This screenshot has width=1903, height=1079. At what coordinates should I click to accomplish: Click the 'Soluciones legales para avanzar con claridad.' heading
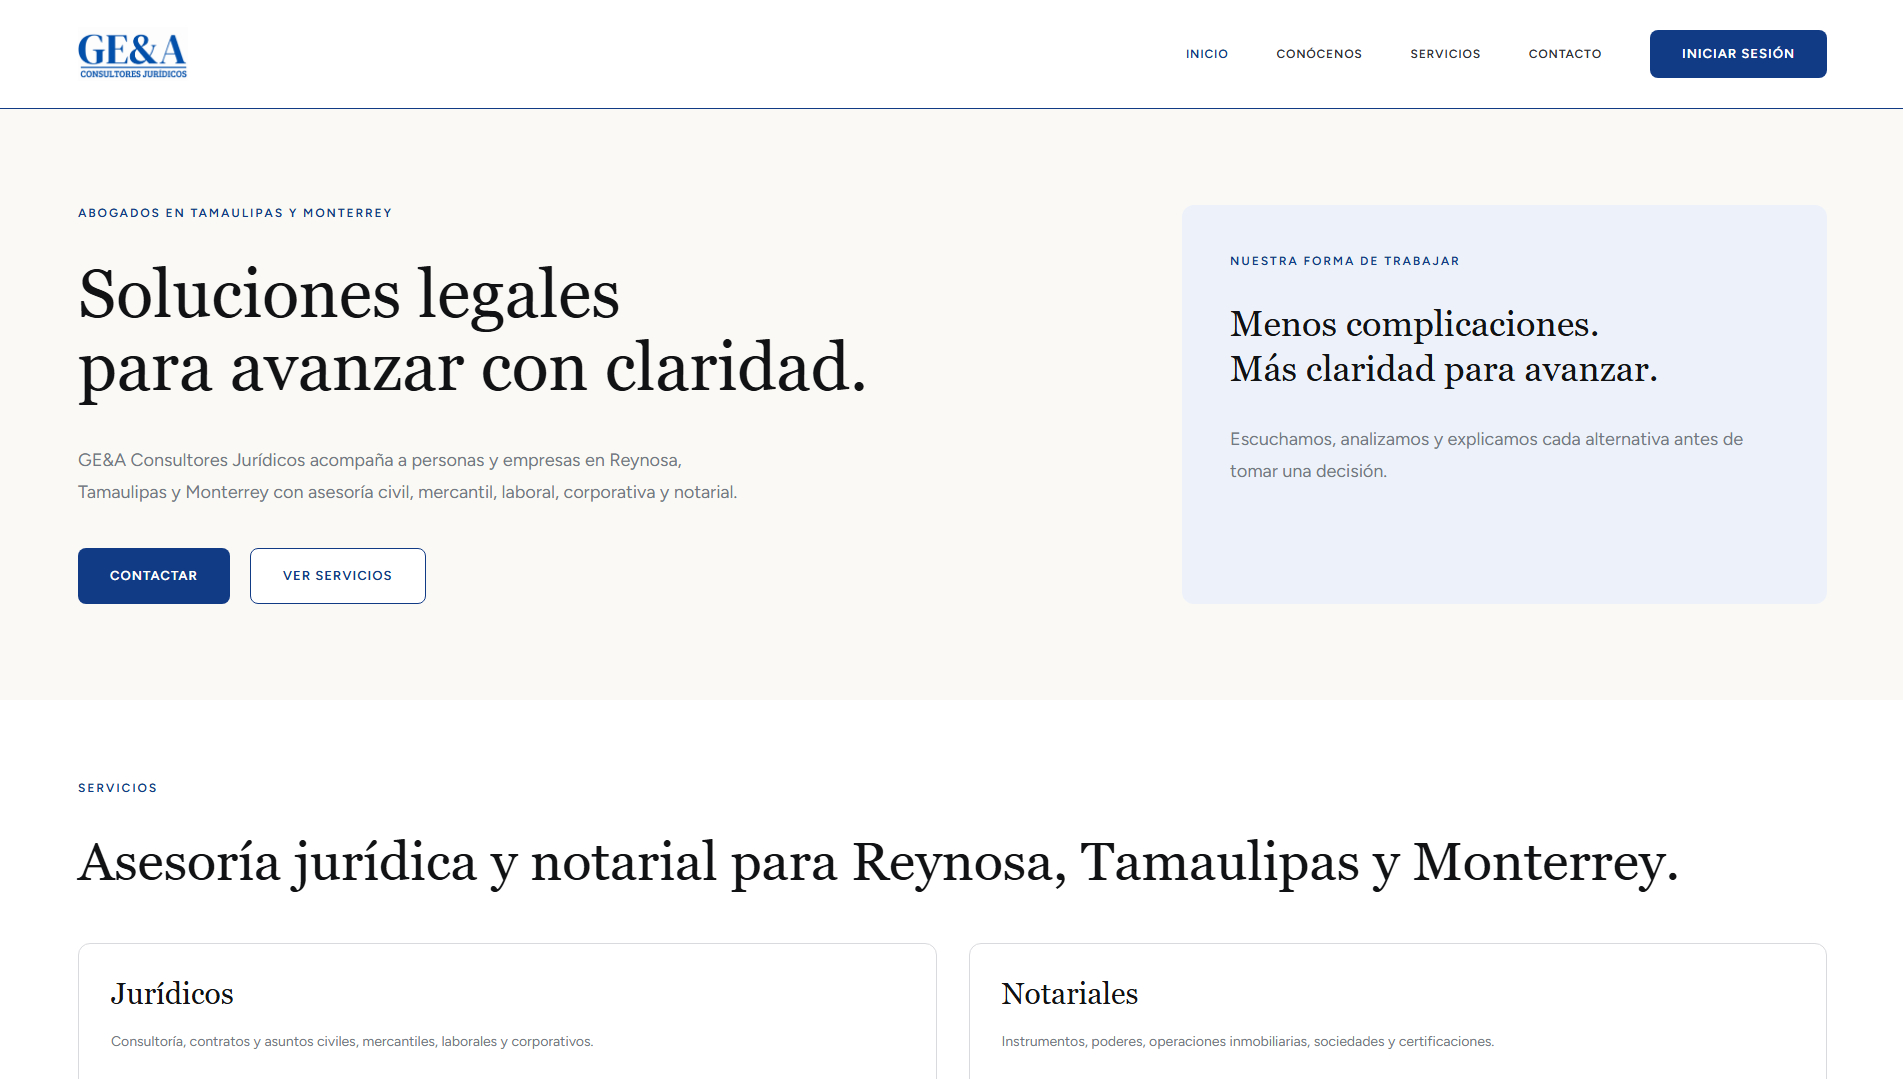pos(472,331)
